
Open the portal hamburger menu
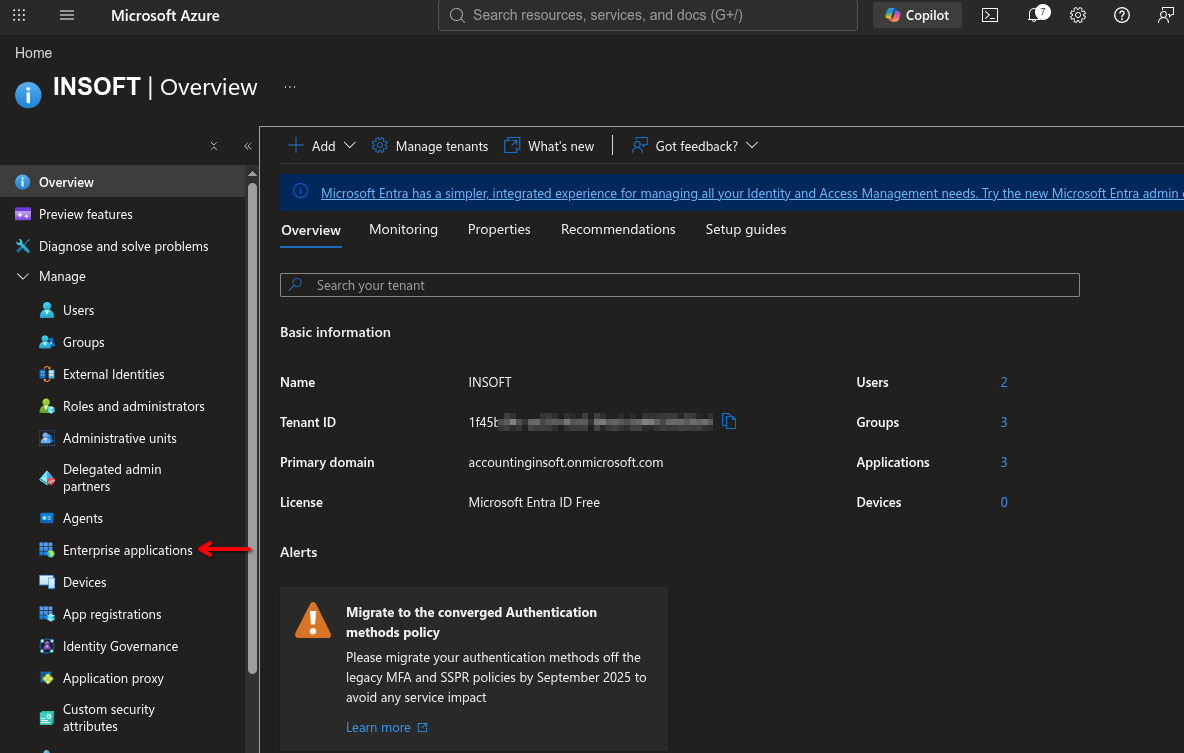tap(66, 15)
